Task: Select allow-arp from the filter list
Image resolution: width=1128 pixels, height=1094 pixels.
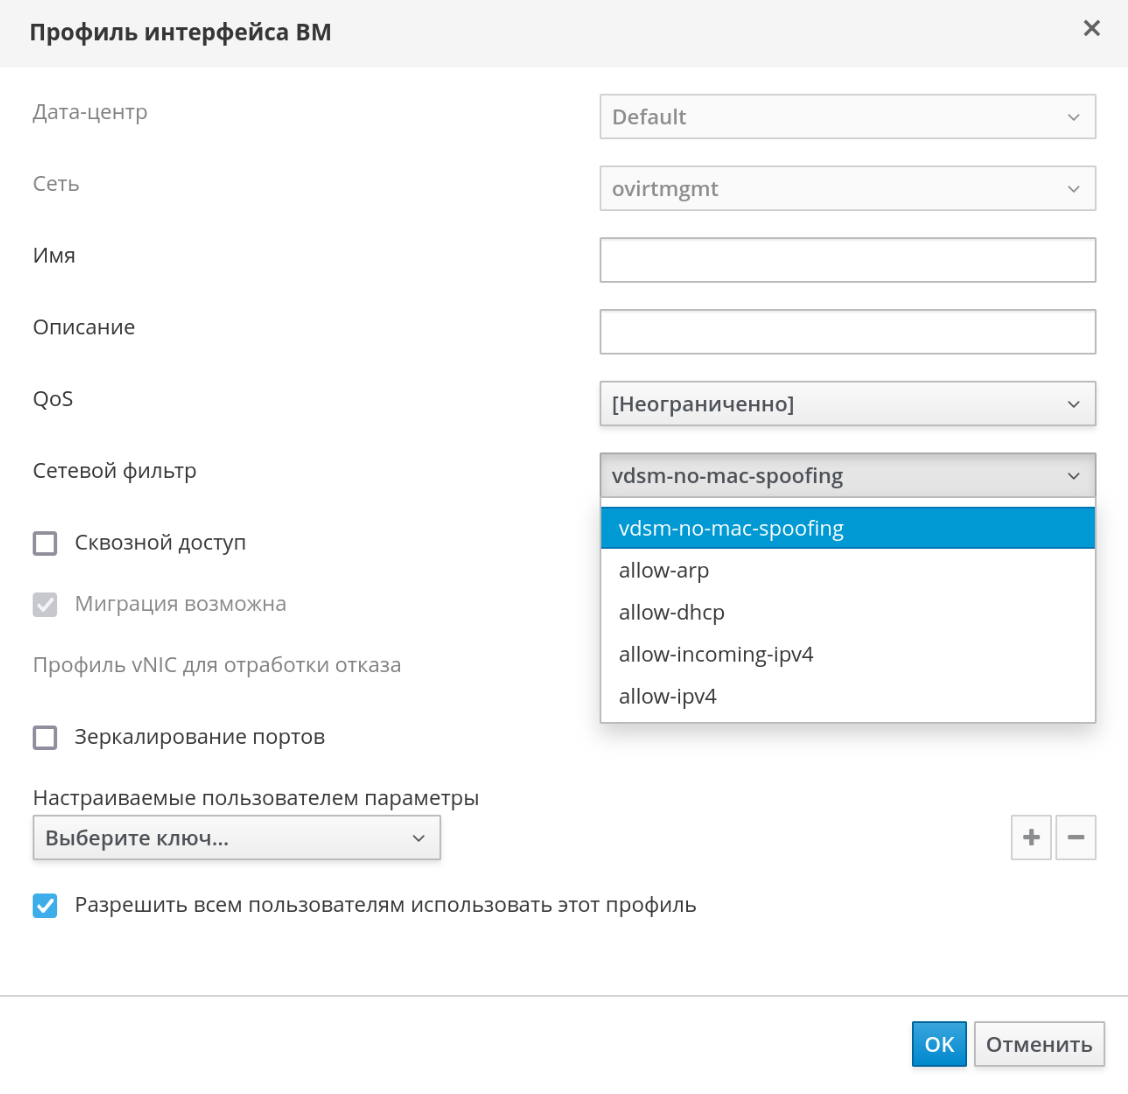Action: [664, 571]
